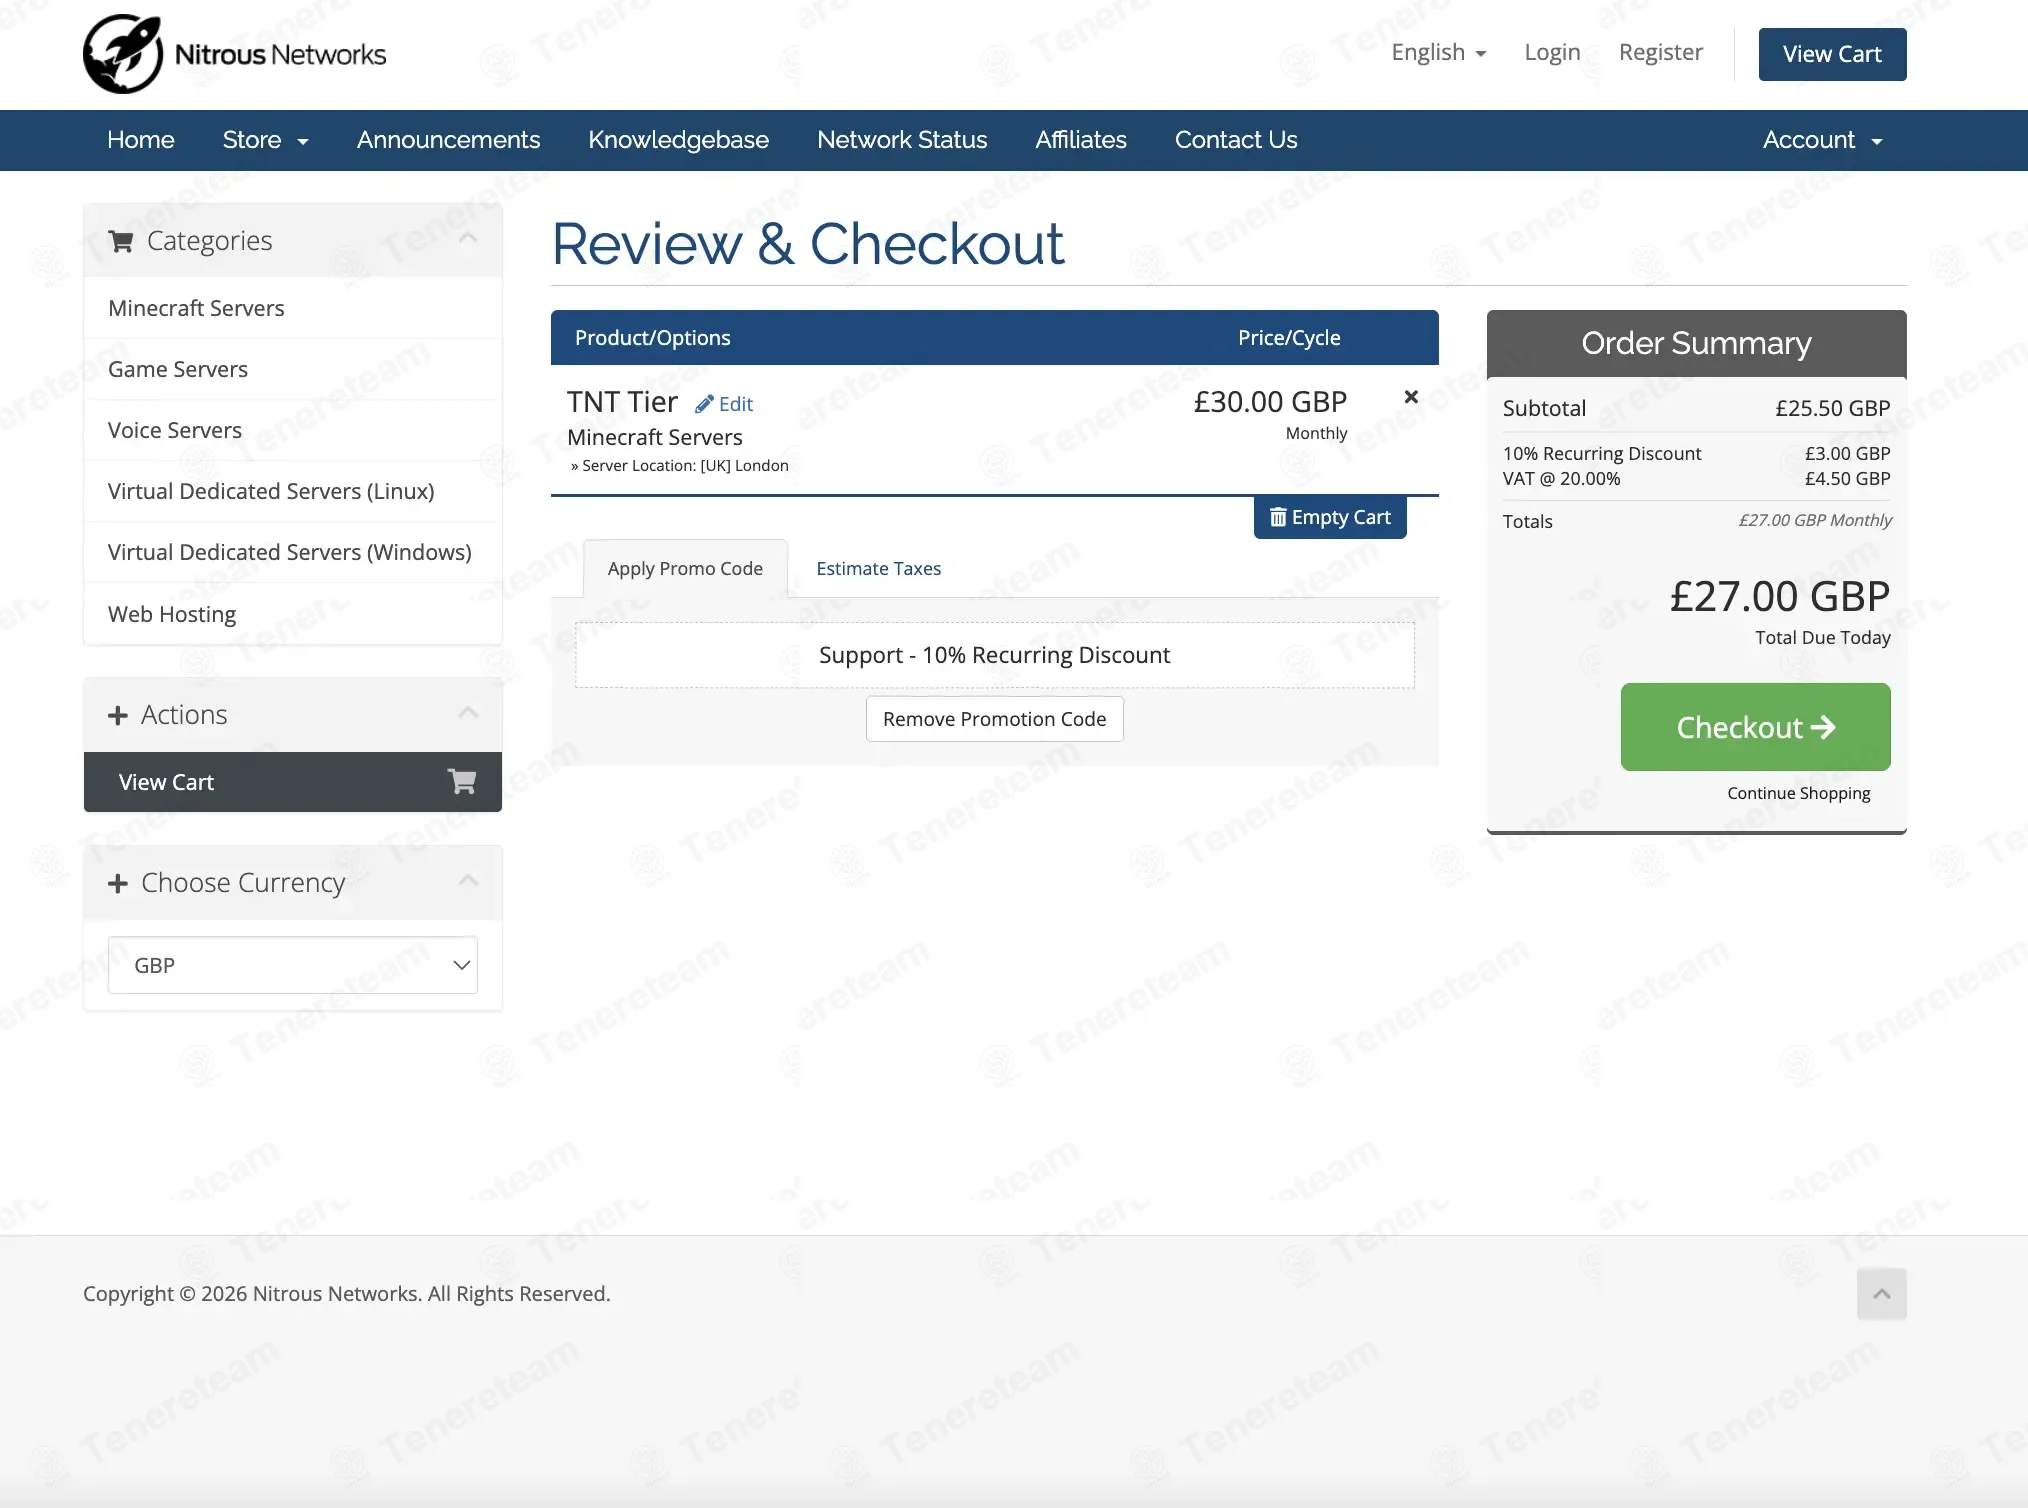Collapse the Actions panel chevron
Viewport: 2028px width, 1508px height.
coord(468,713)
